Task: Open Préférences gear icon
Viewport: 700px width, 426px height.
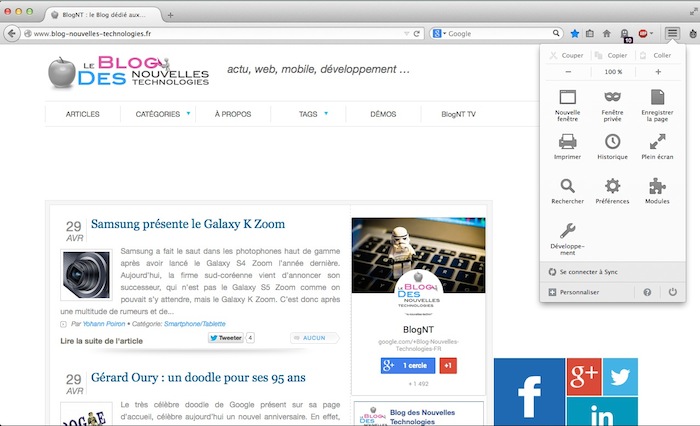Action: [612, 186]
